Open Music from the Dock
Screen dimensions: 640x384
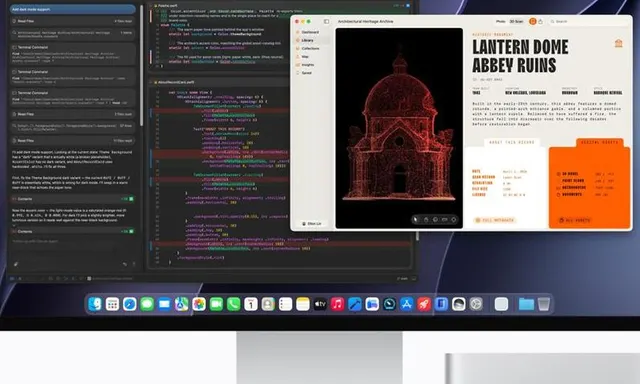[338, 304]
